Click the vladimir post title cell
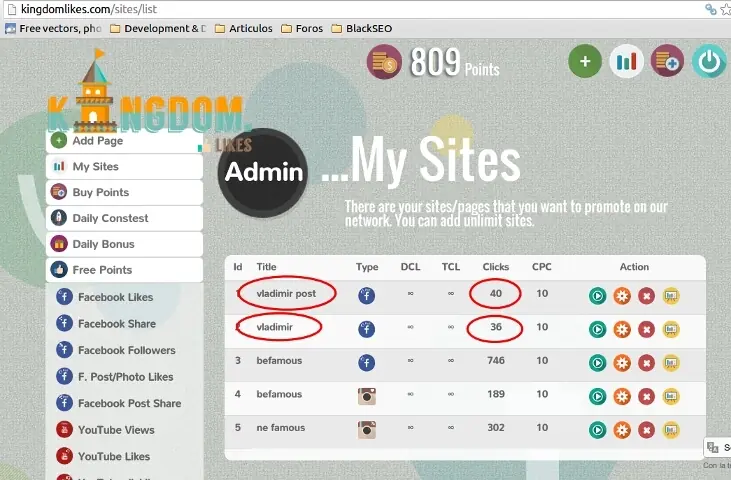 coord(286,294)
